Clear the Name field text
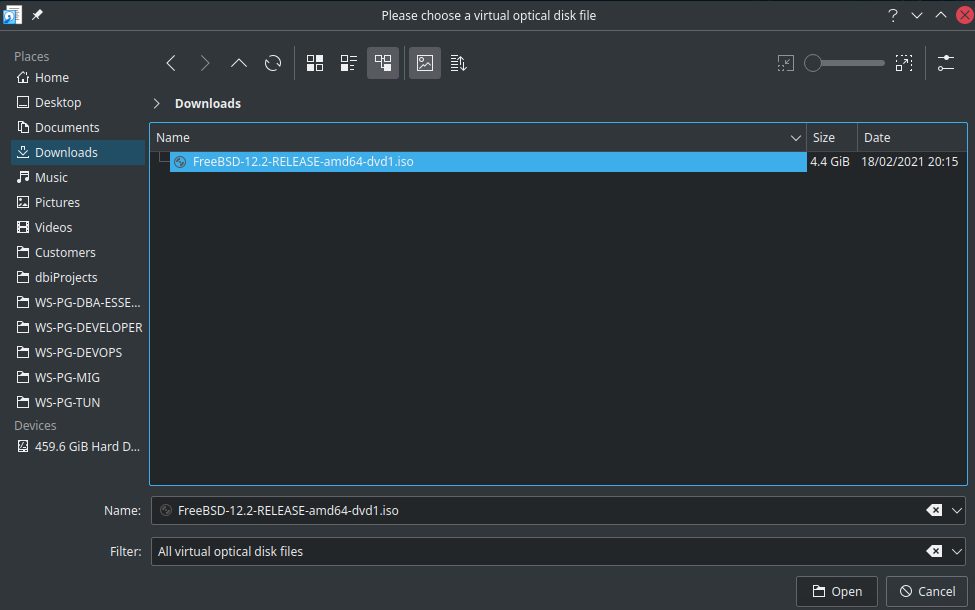 pyautogui.click(x=934, y=511)
